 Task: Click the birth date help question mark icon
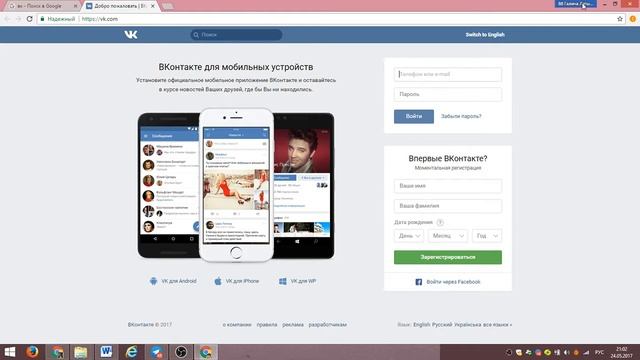pyautogui.click(x=440, y=222)
